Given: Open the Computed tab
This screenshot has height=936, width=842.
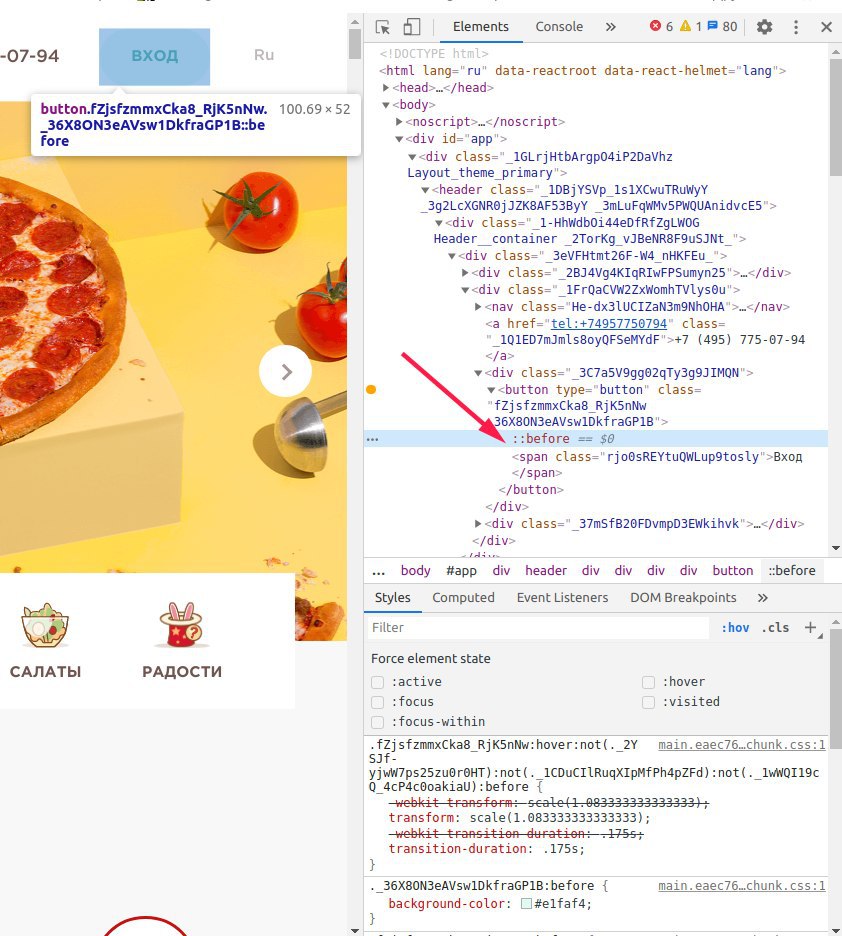Looking at the screenshot, I should pyautogui.click(x=463, y=598).
